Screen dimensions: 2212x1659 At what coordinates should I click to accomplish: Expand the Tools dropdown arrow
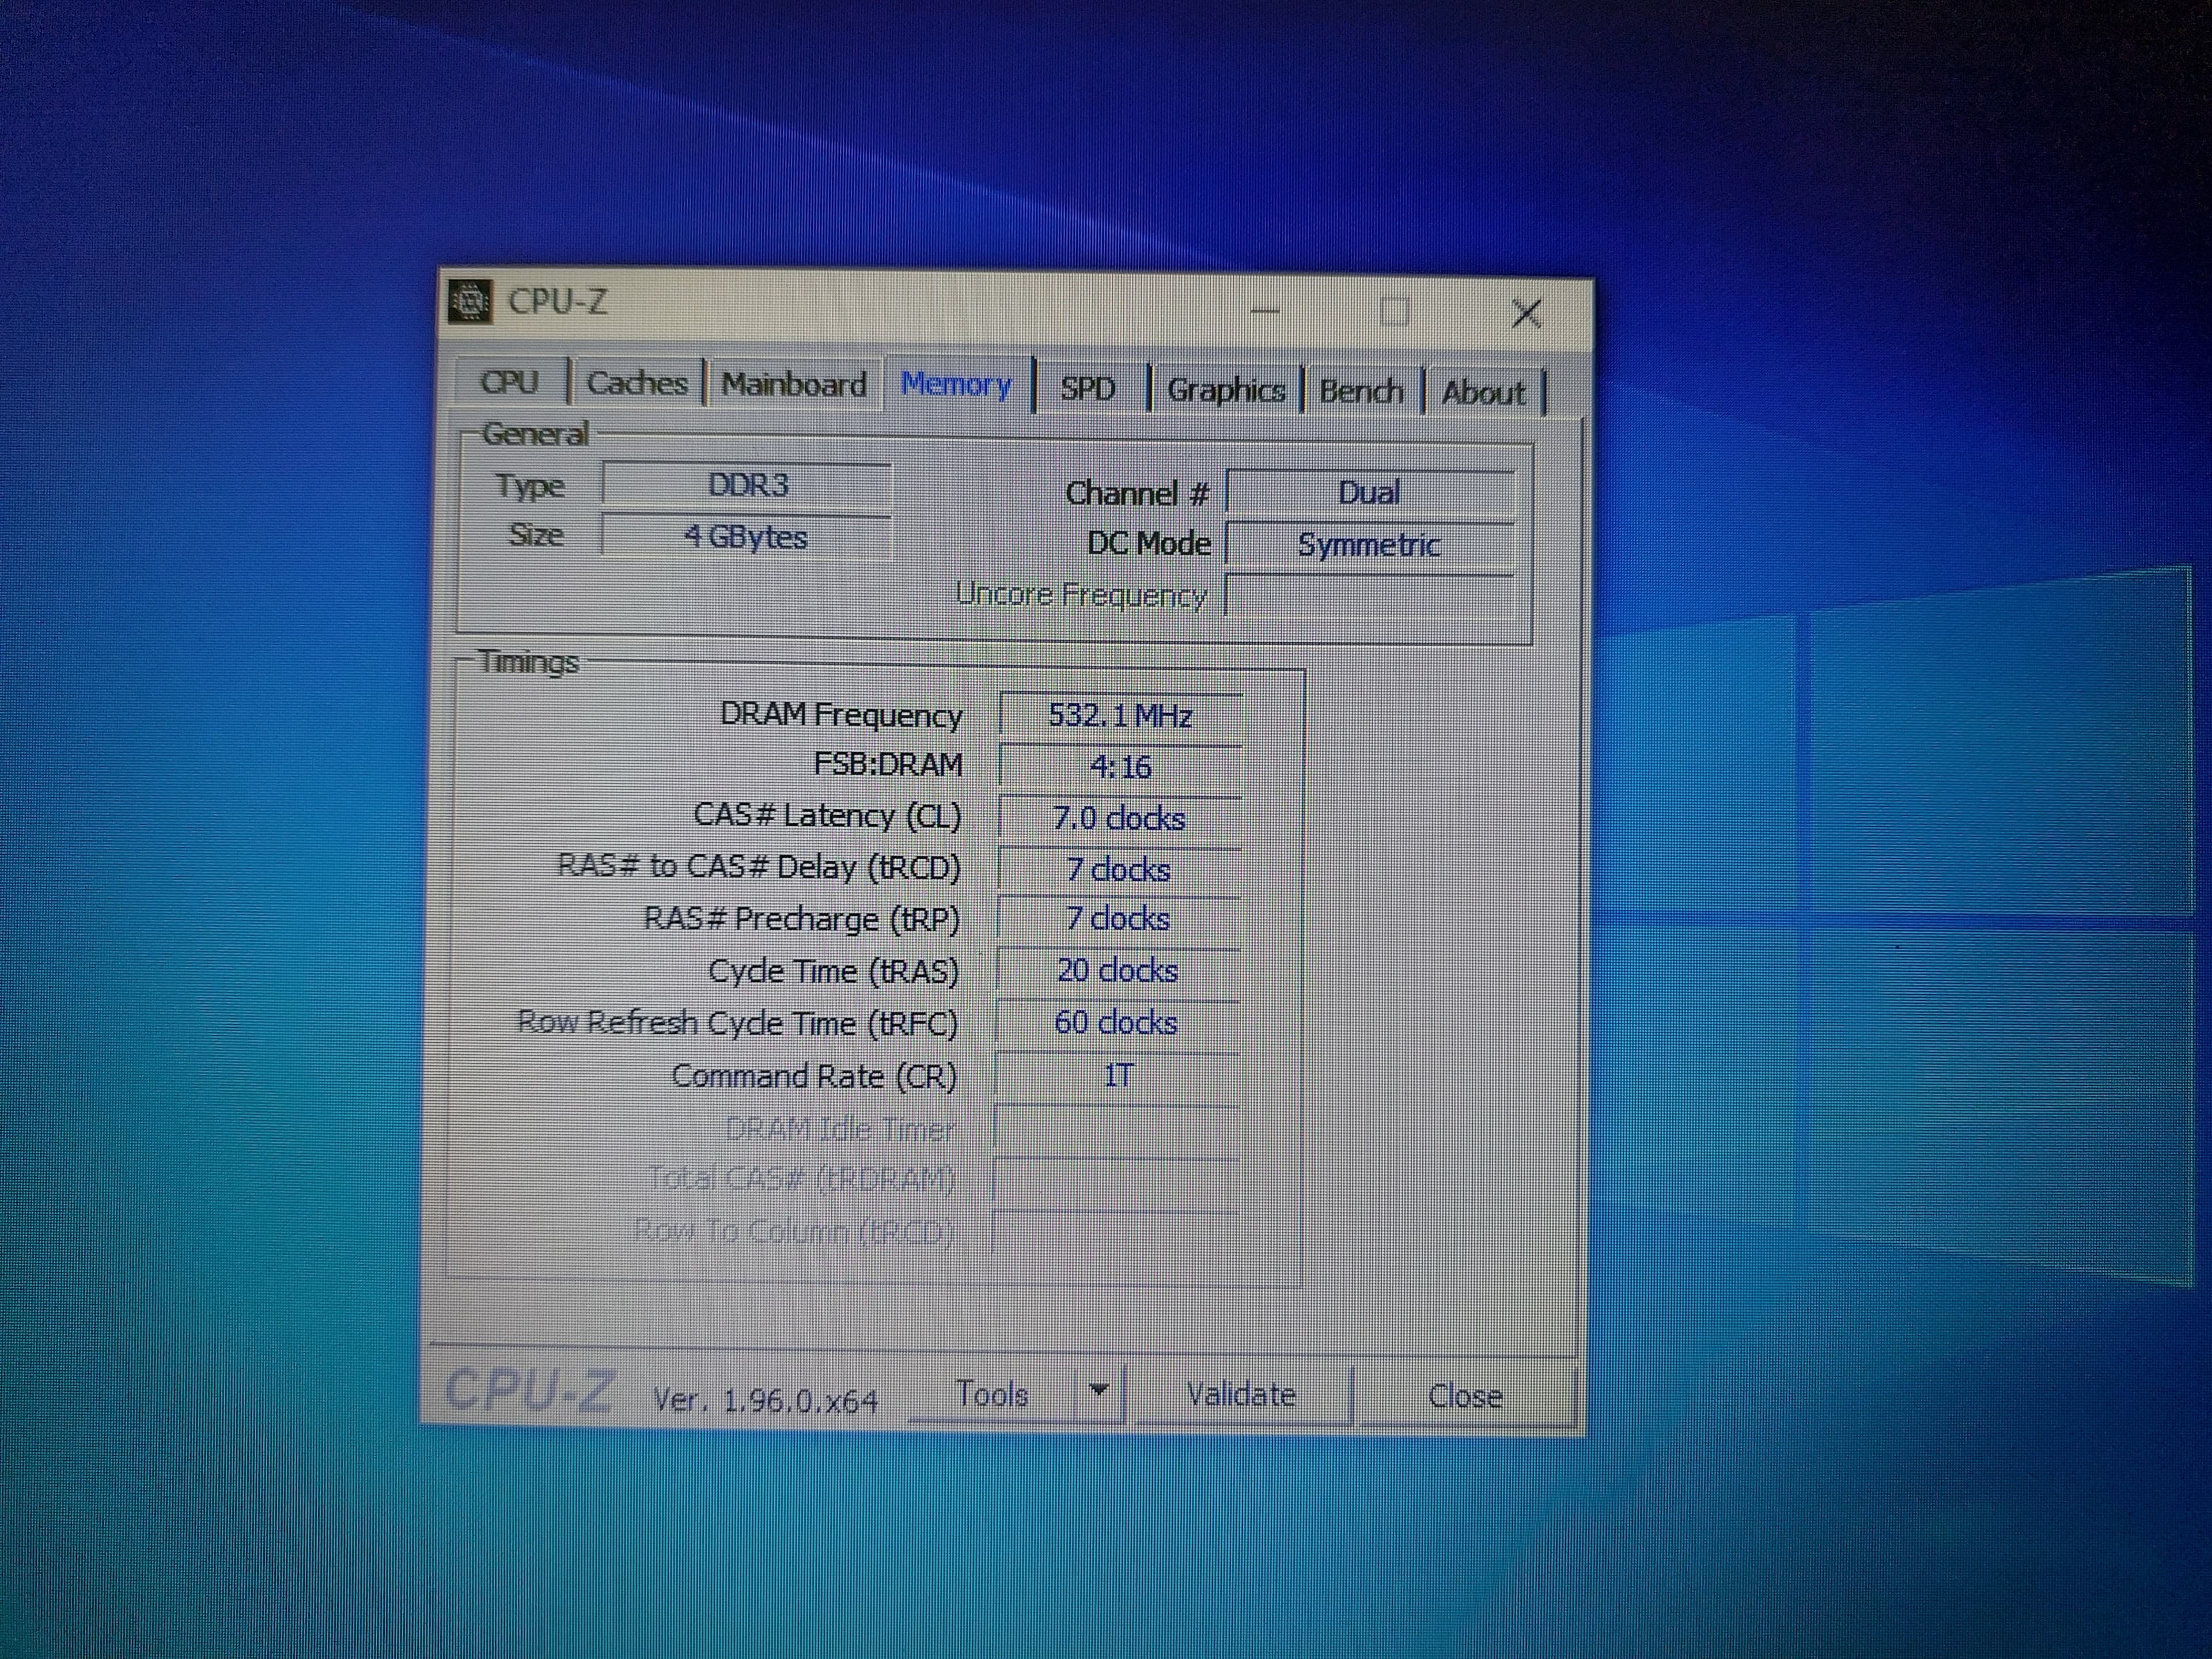[1099, 1391]
